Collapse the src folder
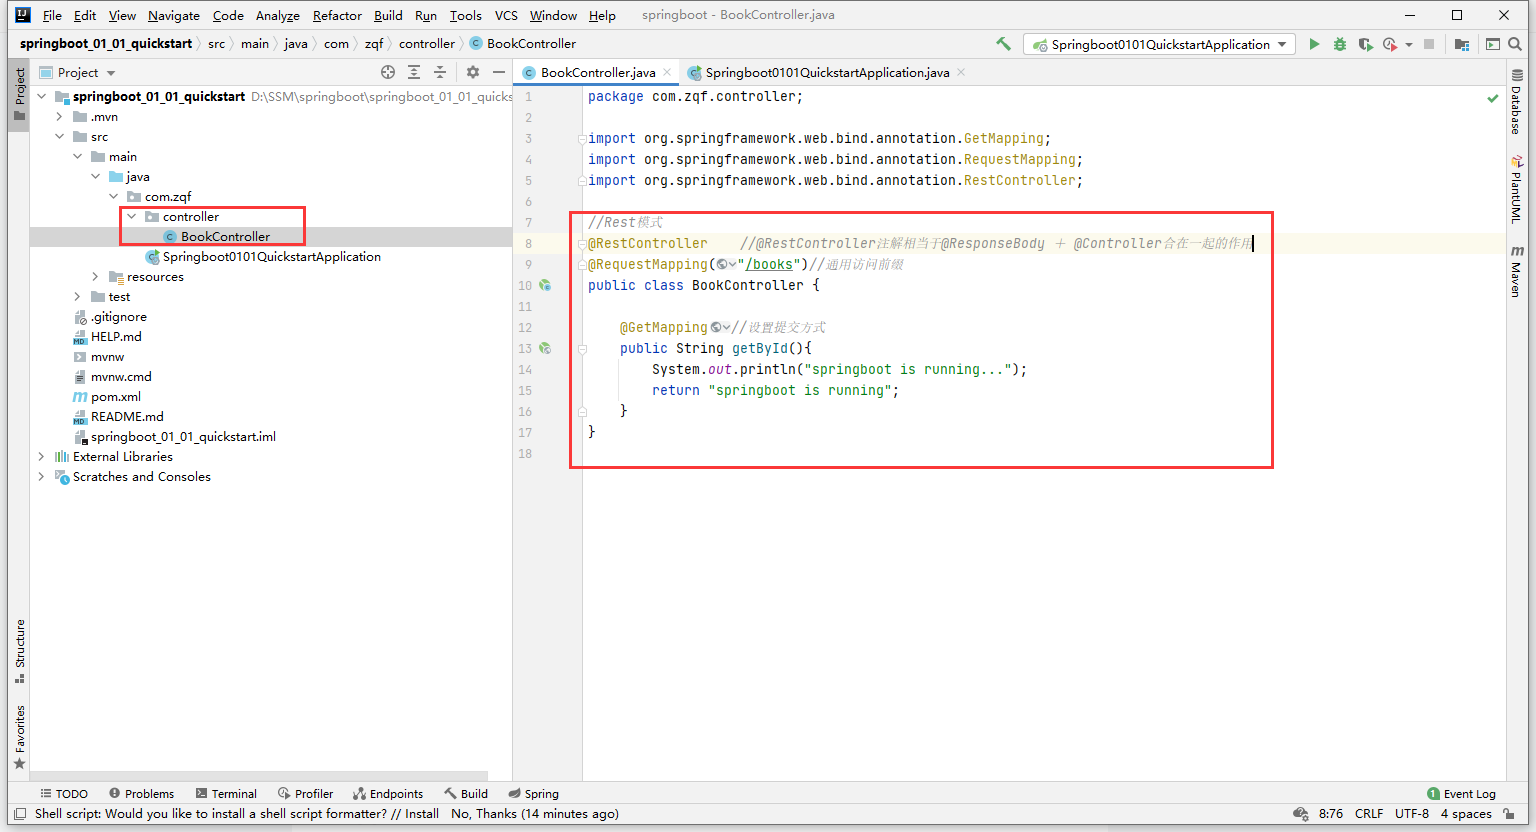 pyautogui.click(x=59, y=137)
